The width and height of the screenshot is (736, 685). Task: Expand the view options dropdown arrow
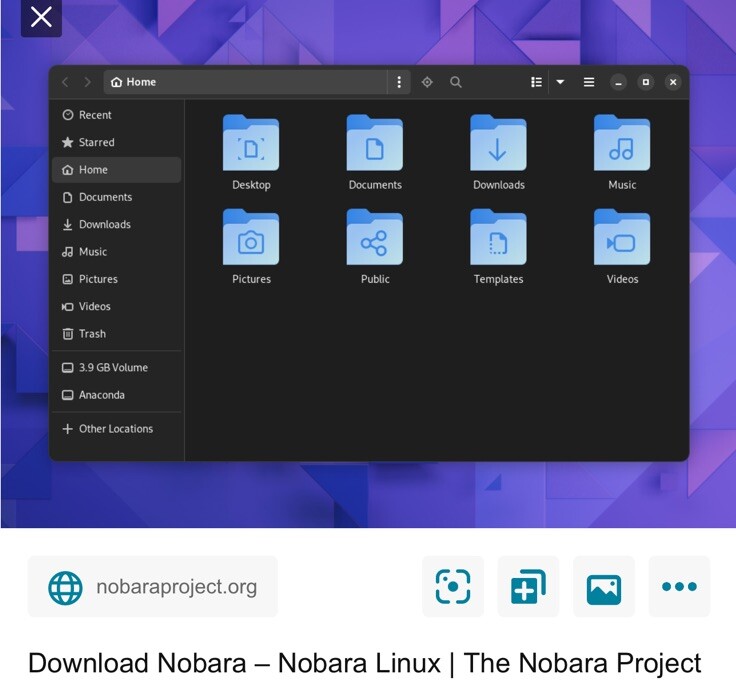tap(560, 82)
